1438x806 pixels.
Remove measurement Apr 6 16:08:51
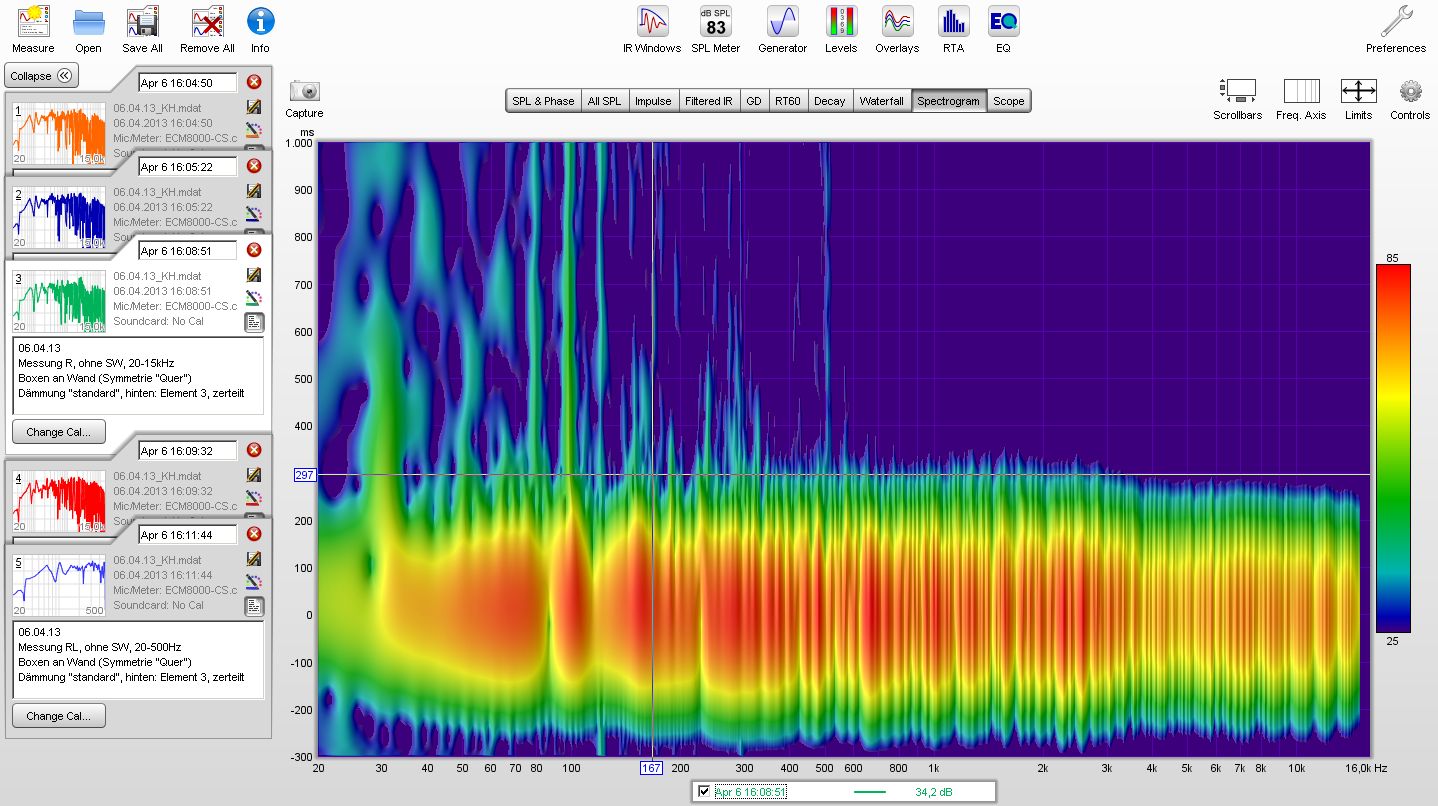click(x=254, y=250)
